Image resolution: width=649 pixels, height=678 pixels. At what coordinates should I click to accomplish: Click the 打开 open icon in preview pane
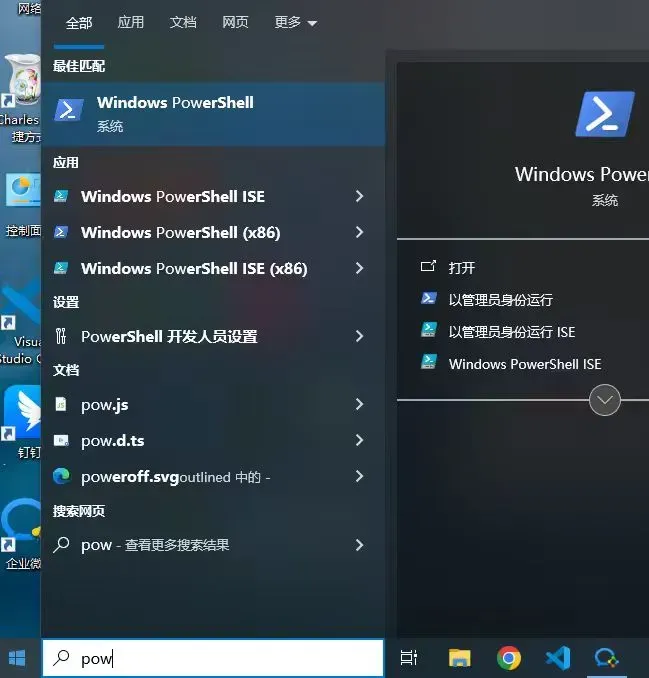click(428, 266)
